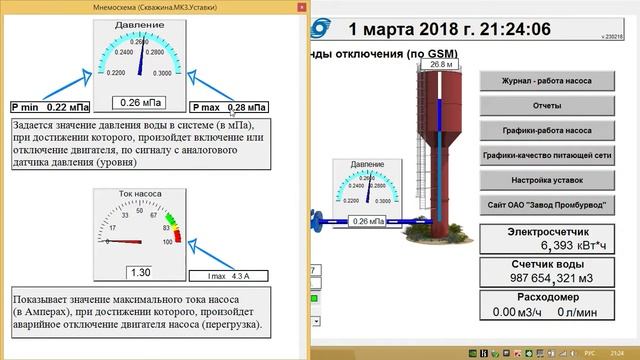Close the Мнемосхема setpoints window
The image size is (640, 360).
click(x=302, y=7)
